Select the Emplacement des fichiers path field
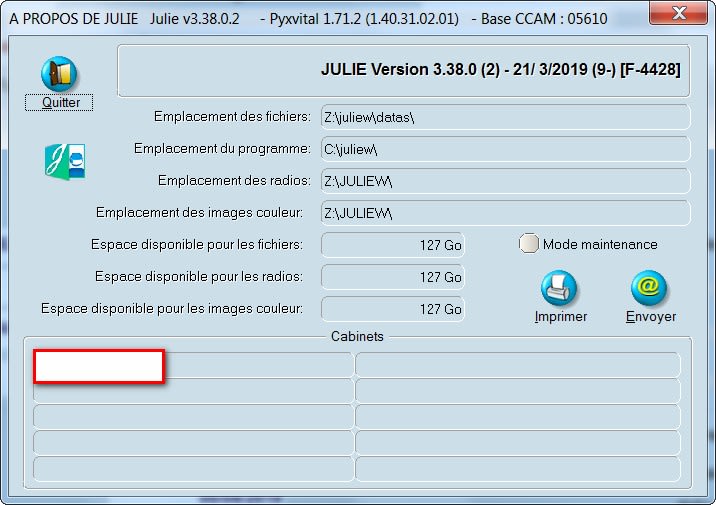 (505, 117)
